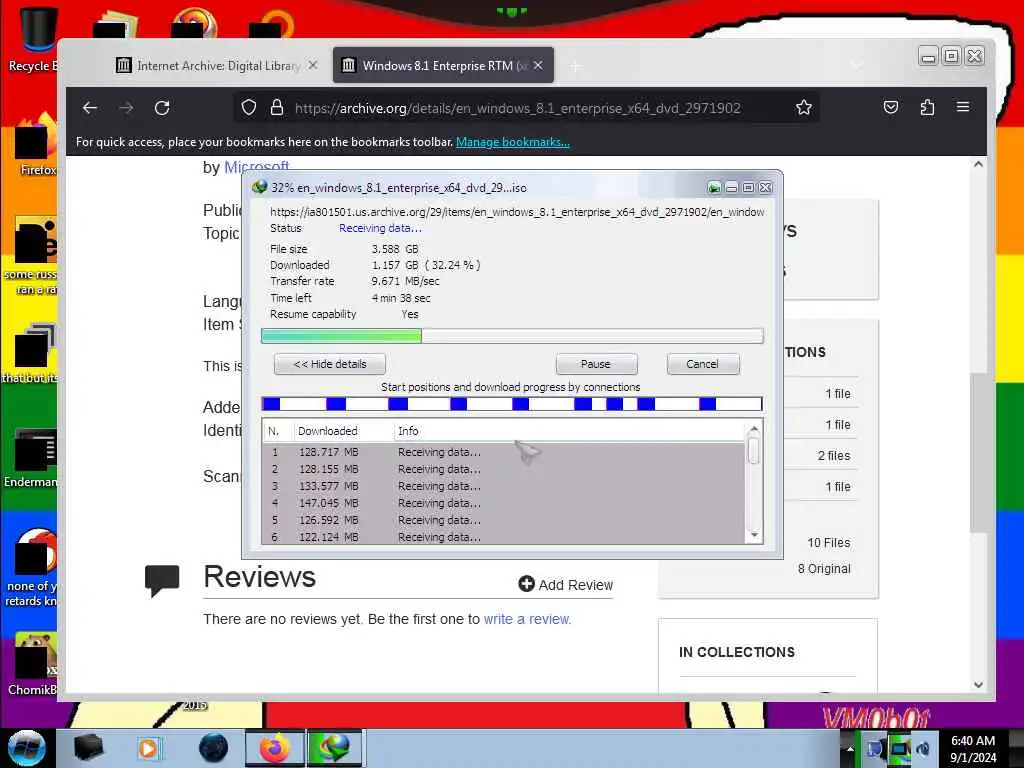
Task: Click the page scrollbar up arrow
Action: [978, 165]
